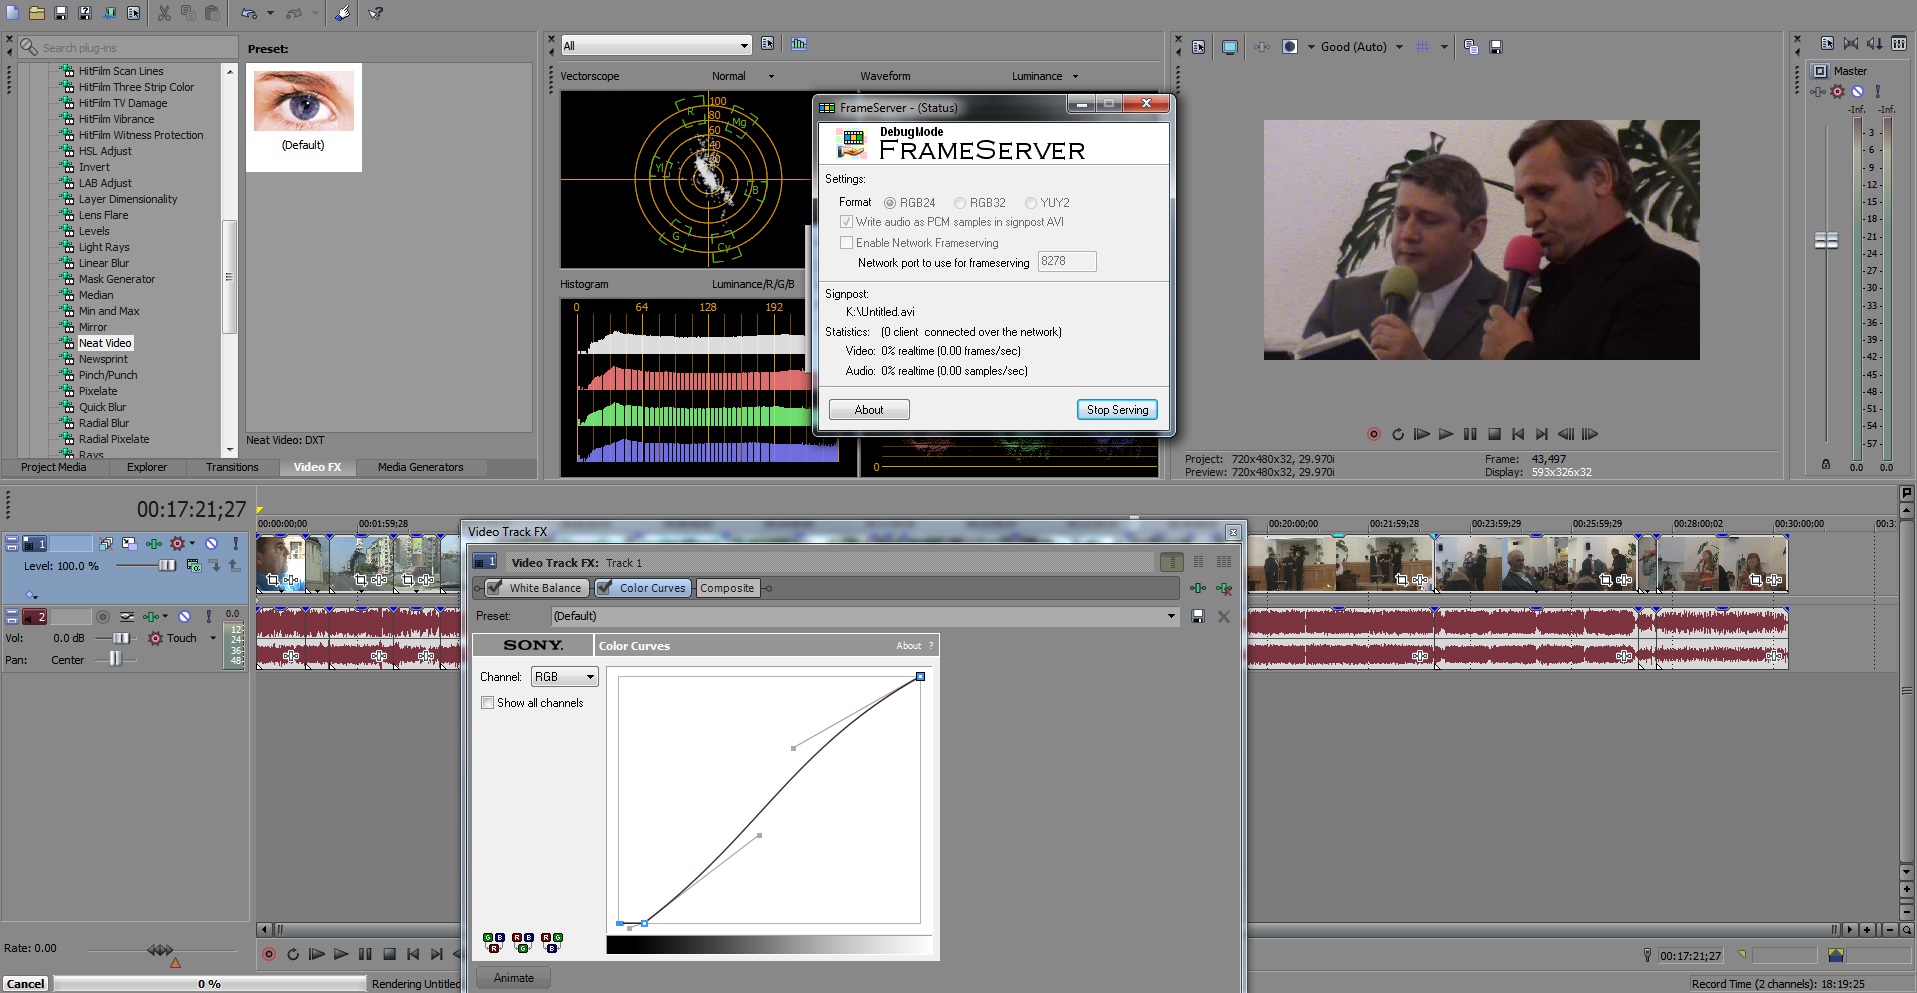1917x993 pixels.
Task: Toggle the preview on external monitor icon
Action: click(x=1230, y=47)
